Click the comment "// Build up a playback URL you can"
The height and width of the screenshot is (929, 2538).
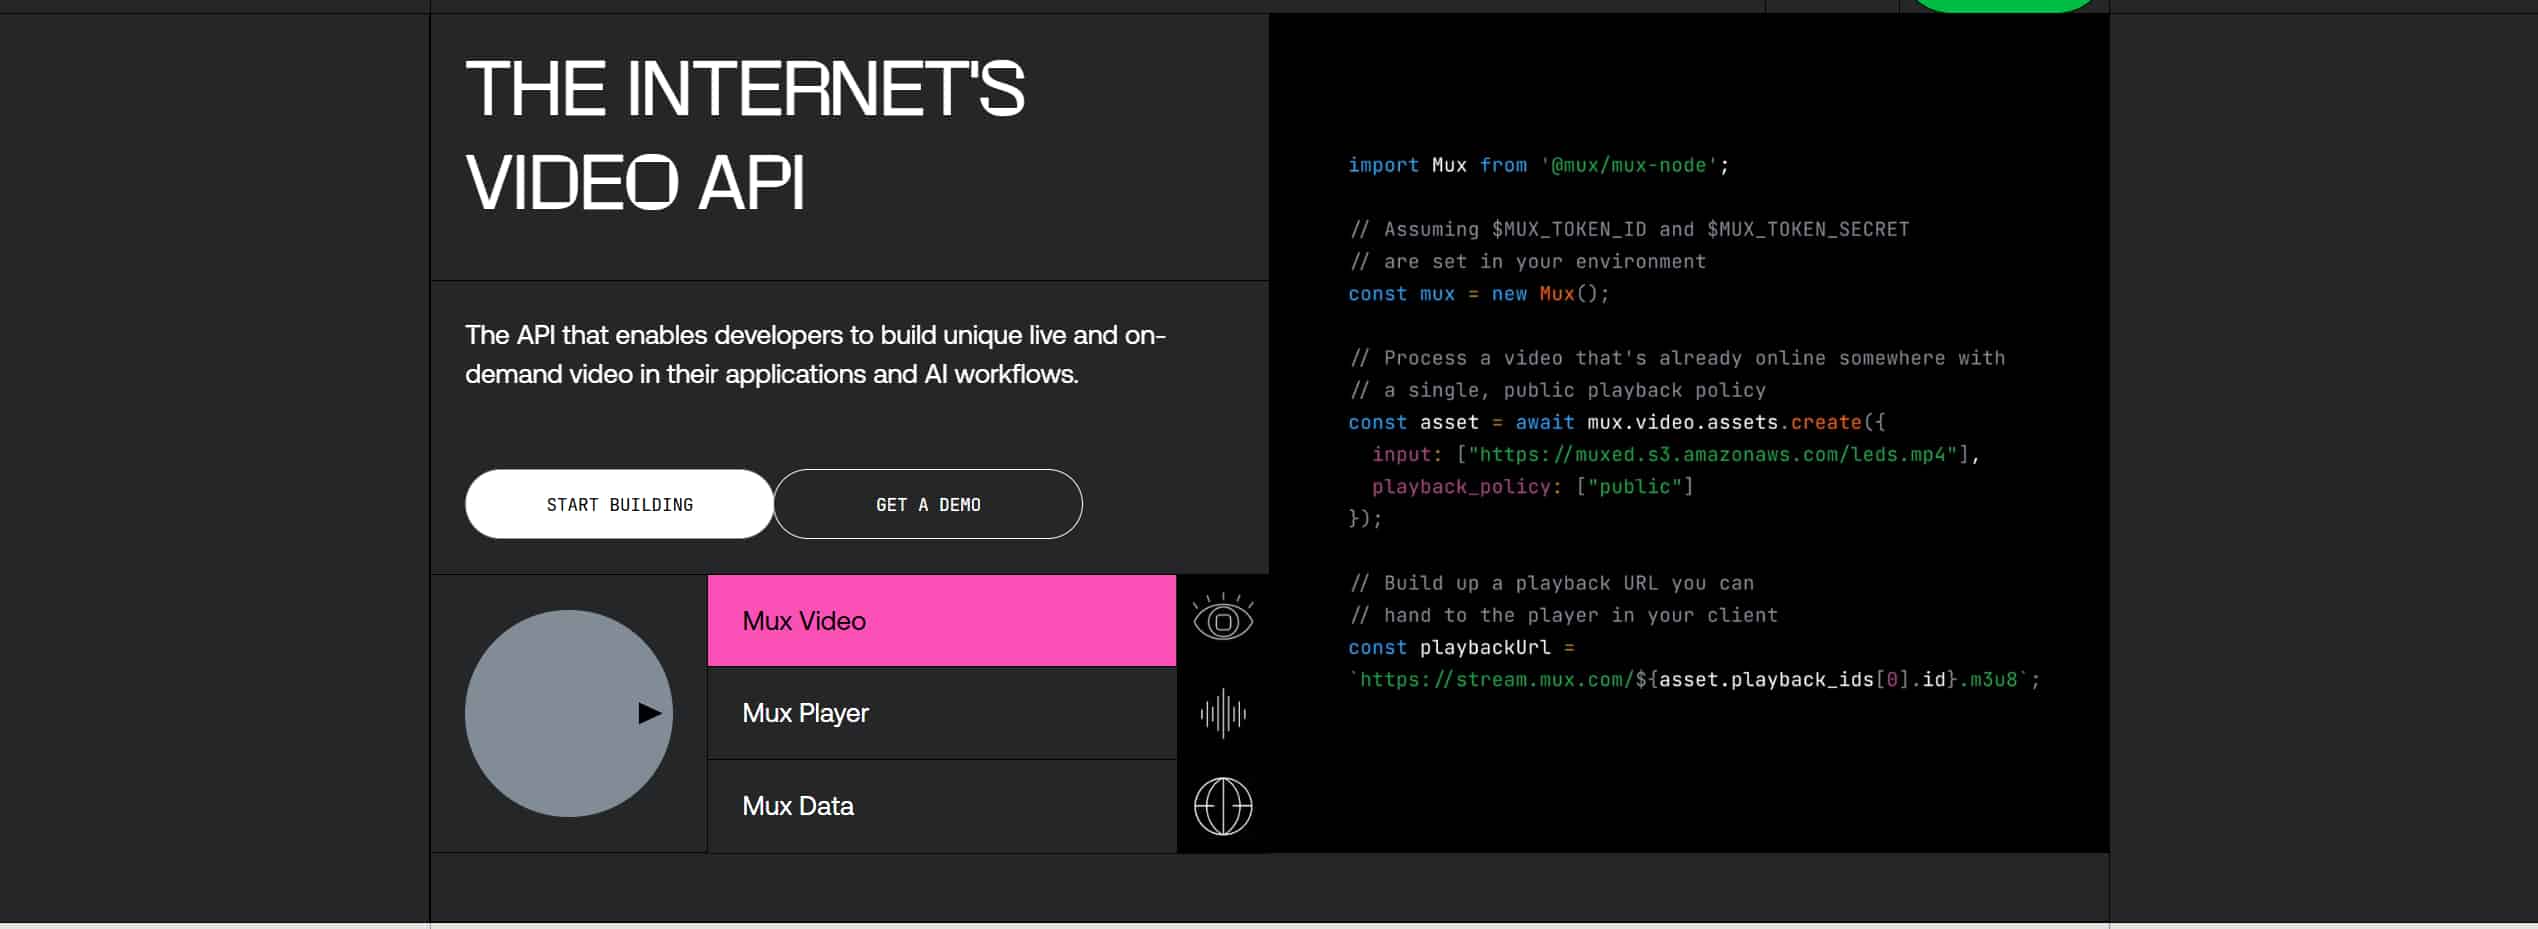(x=1551, y=583)
